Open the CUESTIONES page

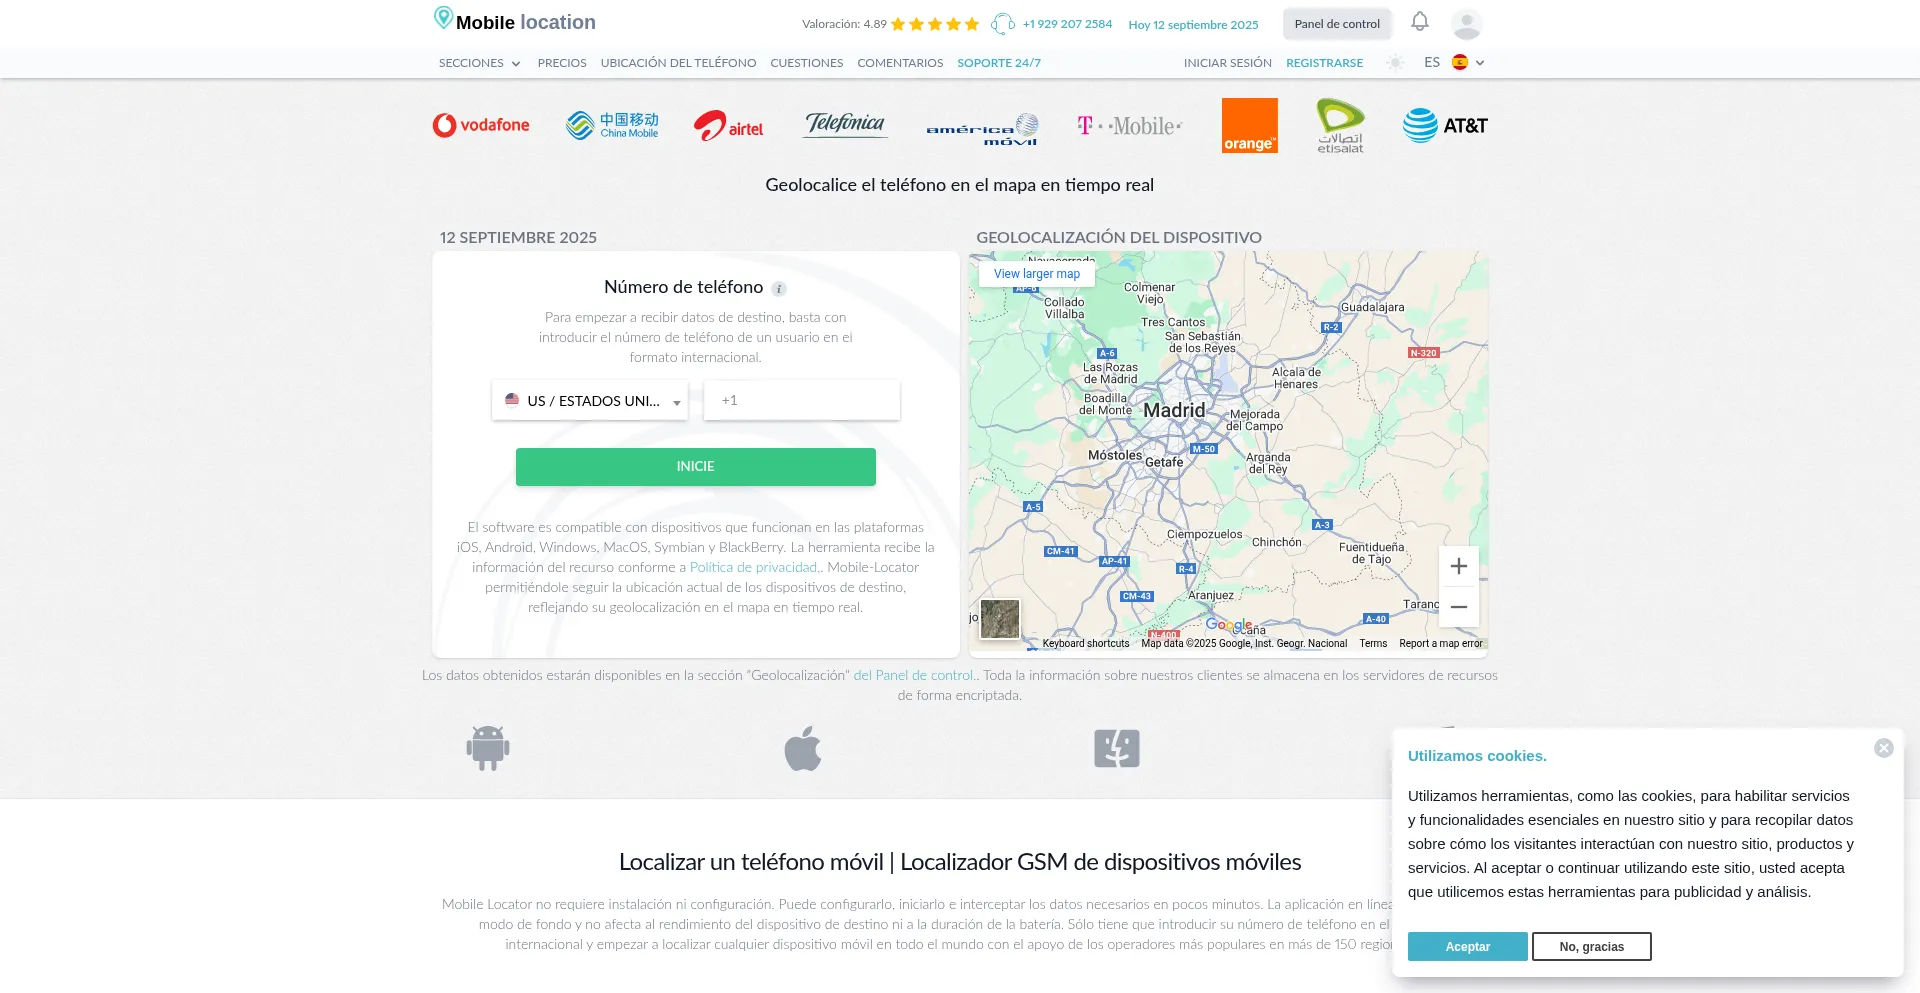click(807, 63)
